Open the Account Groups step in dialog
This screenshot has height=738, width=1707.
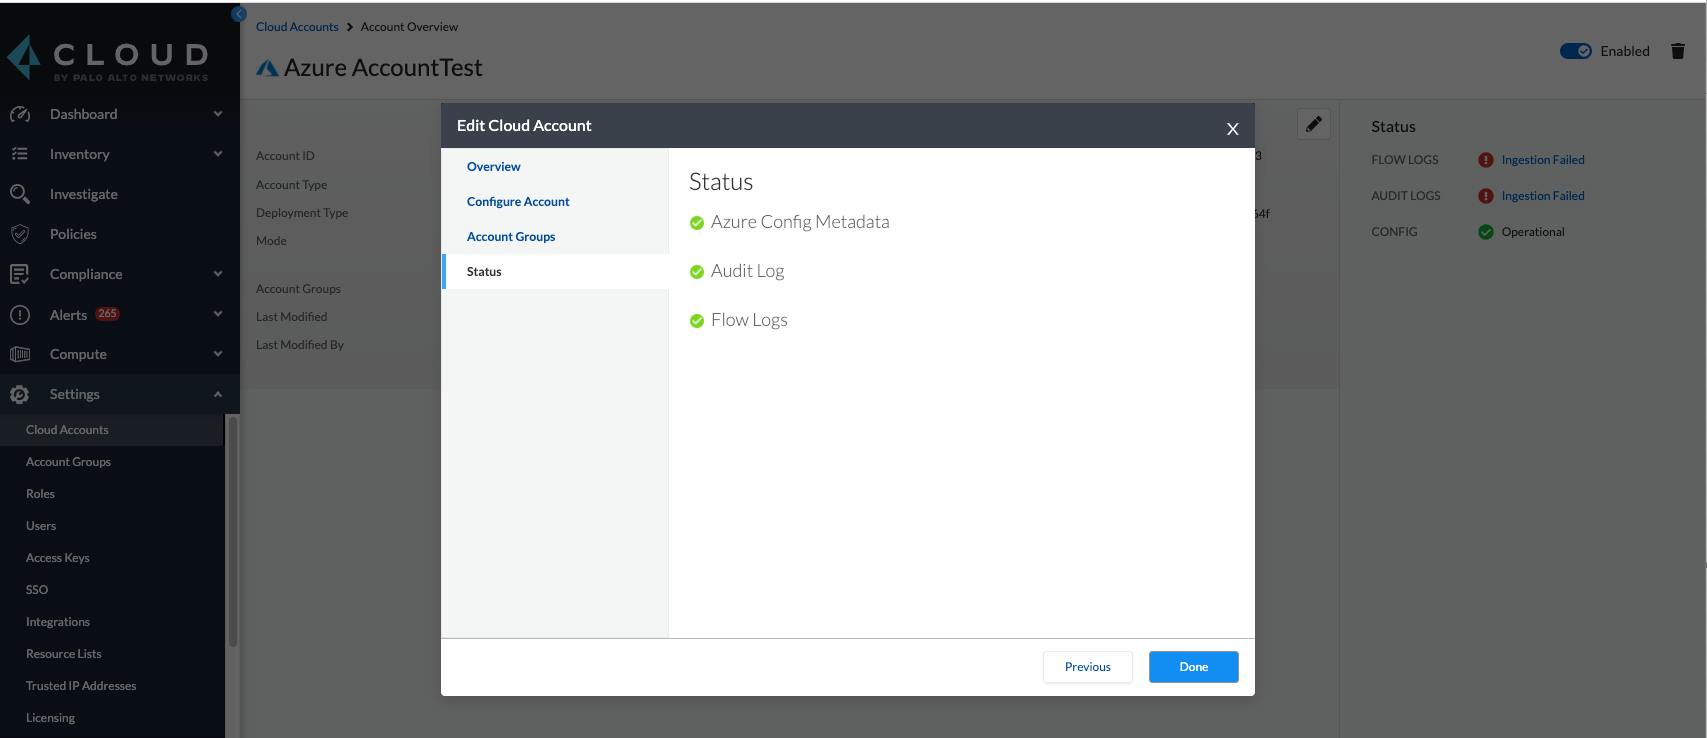click(511, 237)
